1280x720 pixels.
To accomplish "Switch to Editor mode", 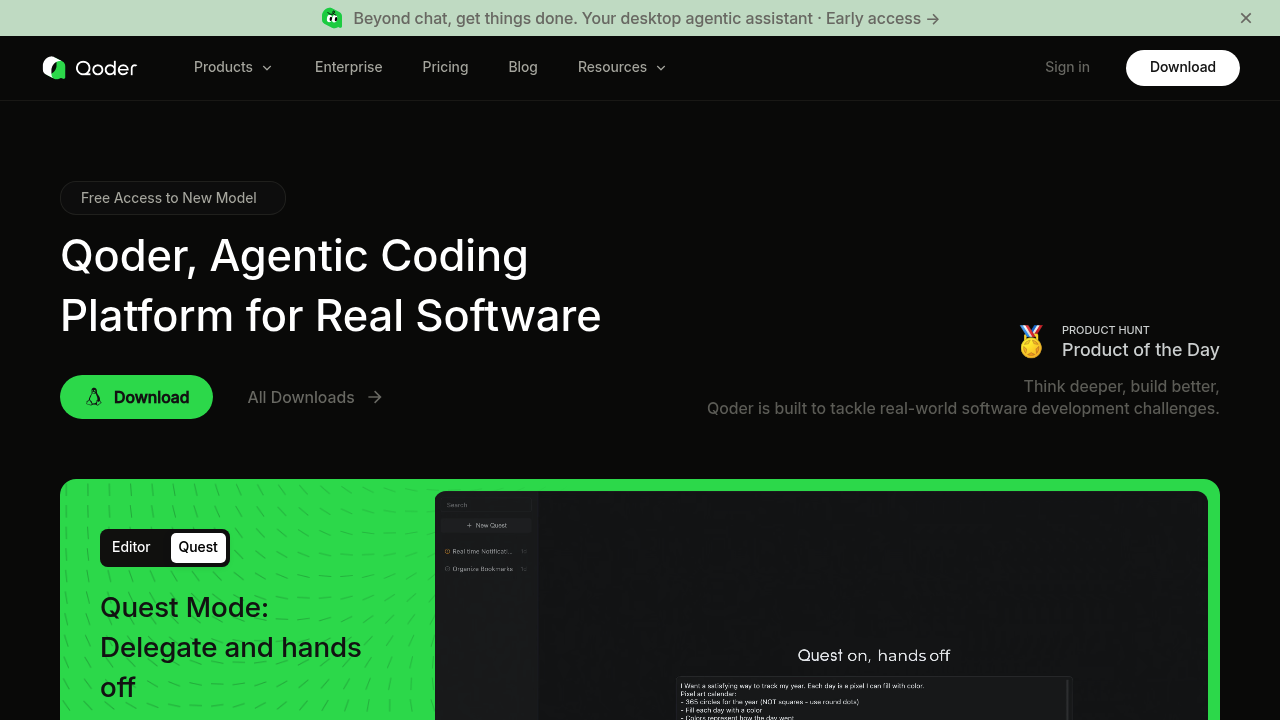I will pos(131,547).
